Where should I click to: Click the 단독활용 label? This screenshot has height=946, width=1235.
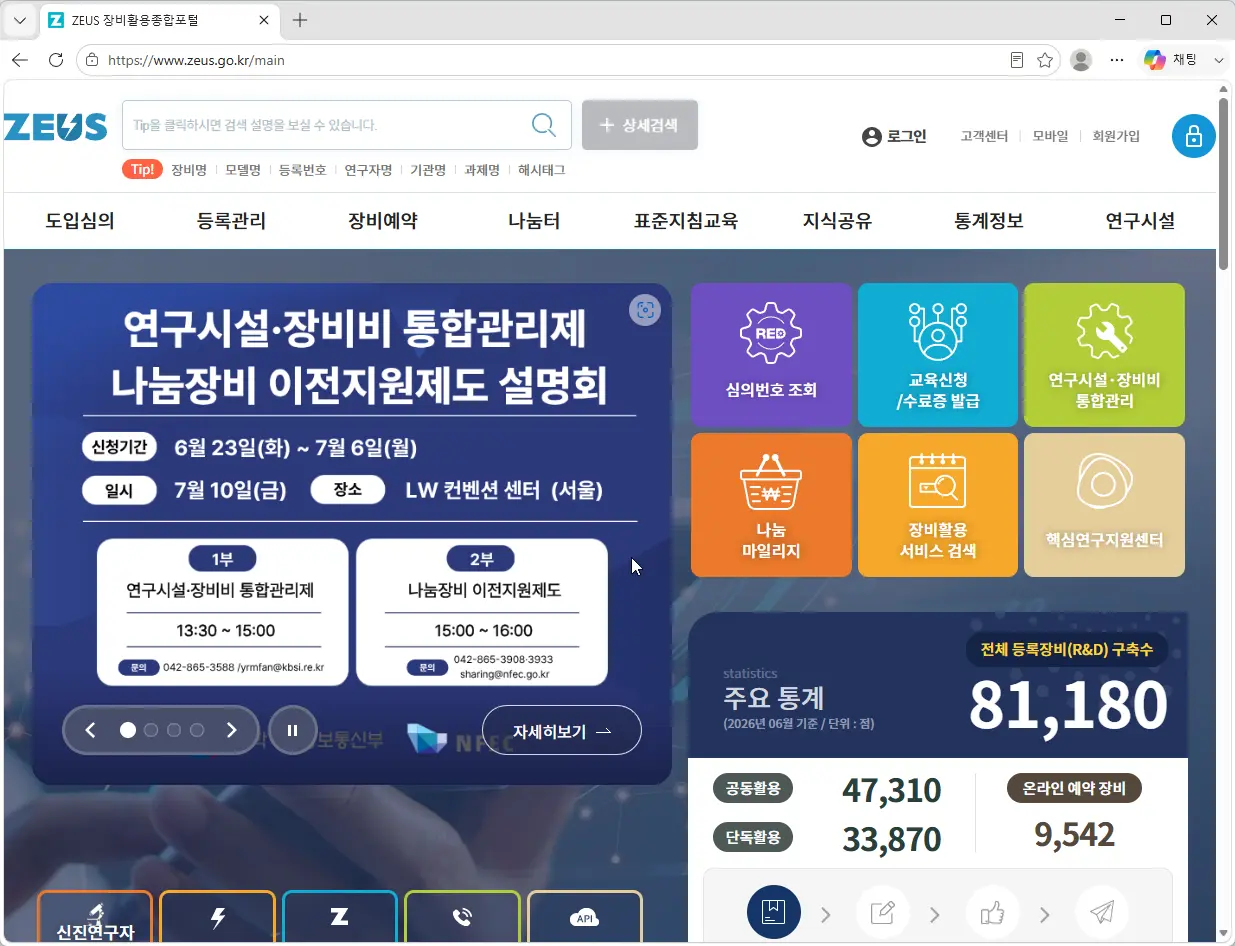tap(753, 837)
